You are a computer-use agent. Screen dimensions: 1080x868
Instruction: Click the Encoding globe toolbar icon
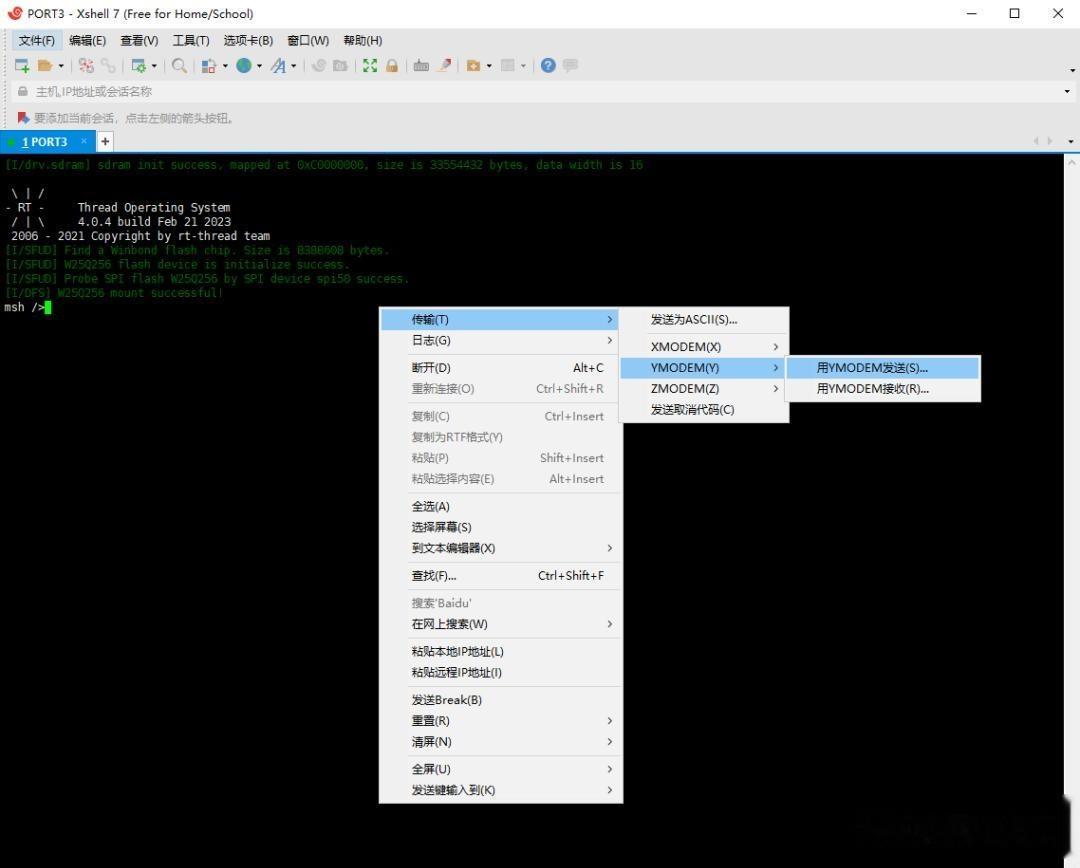pyautogui.click(x=244, y=65)
